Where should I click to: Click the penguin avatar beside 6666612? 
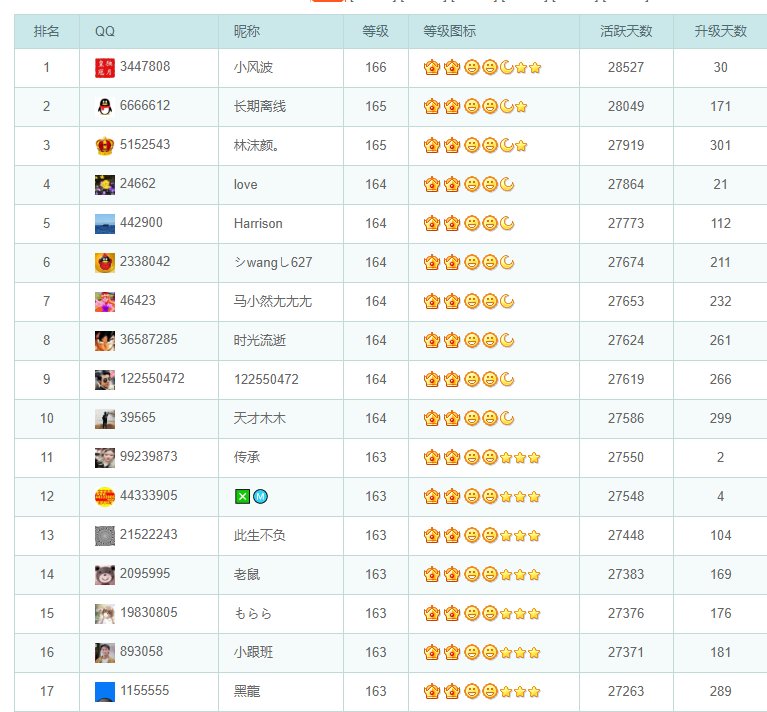105,107
